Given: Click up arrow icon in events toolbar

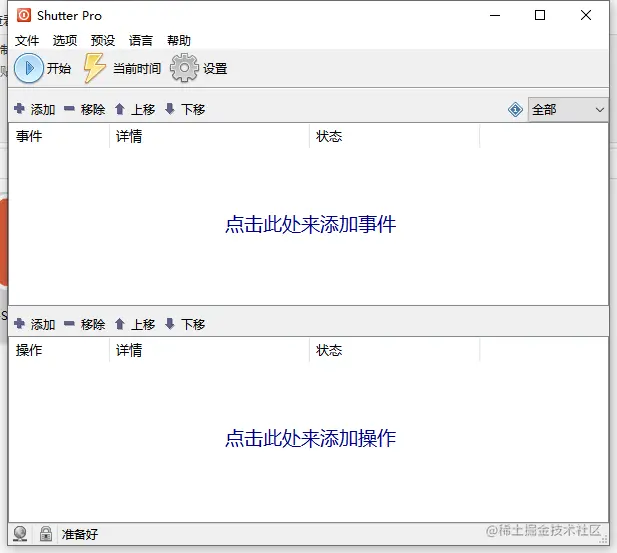Looking at the screenshot, I should pos(120,109).
